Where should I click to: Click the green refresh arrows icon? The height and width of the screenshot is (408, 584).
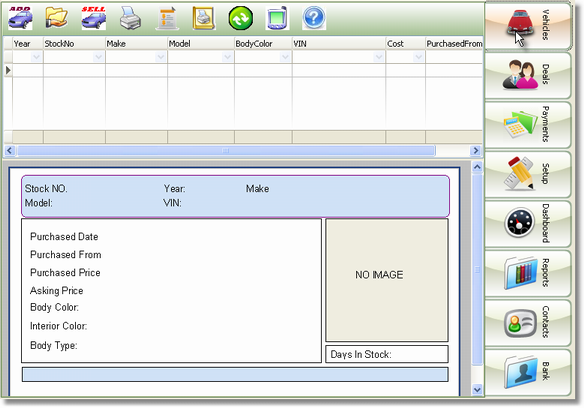[241, 18]
